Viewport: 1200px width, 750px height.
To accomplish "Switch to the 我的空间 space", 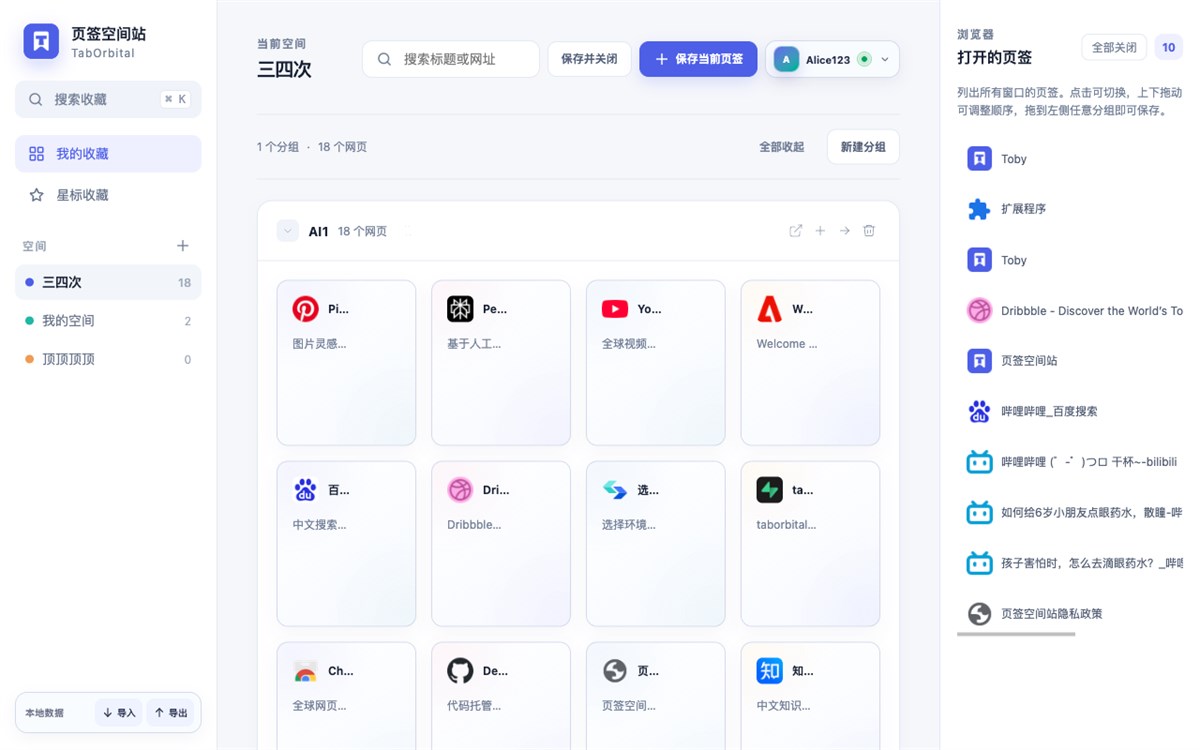I will click(x=108, y=321).
